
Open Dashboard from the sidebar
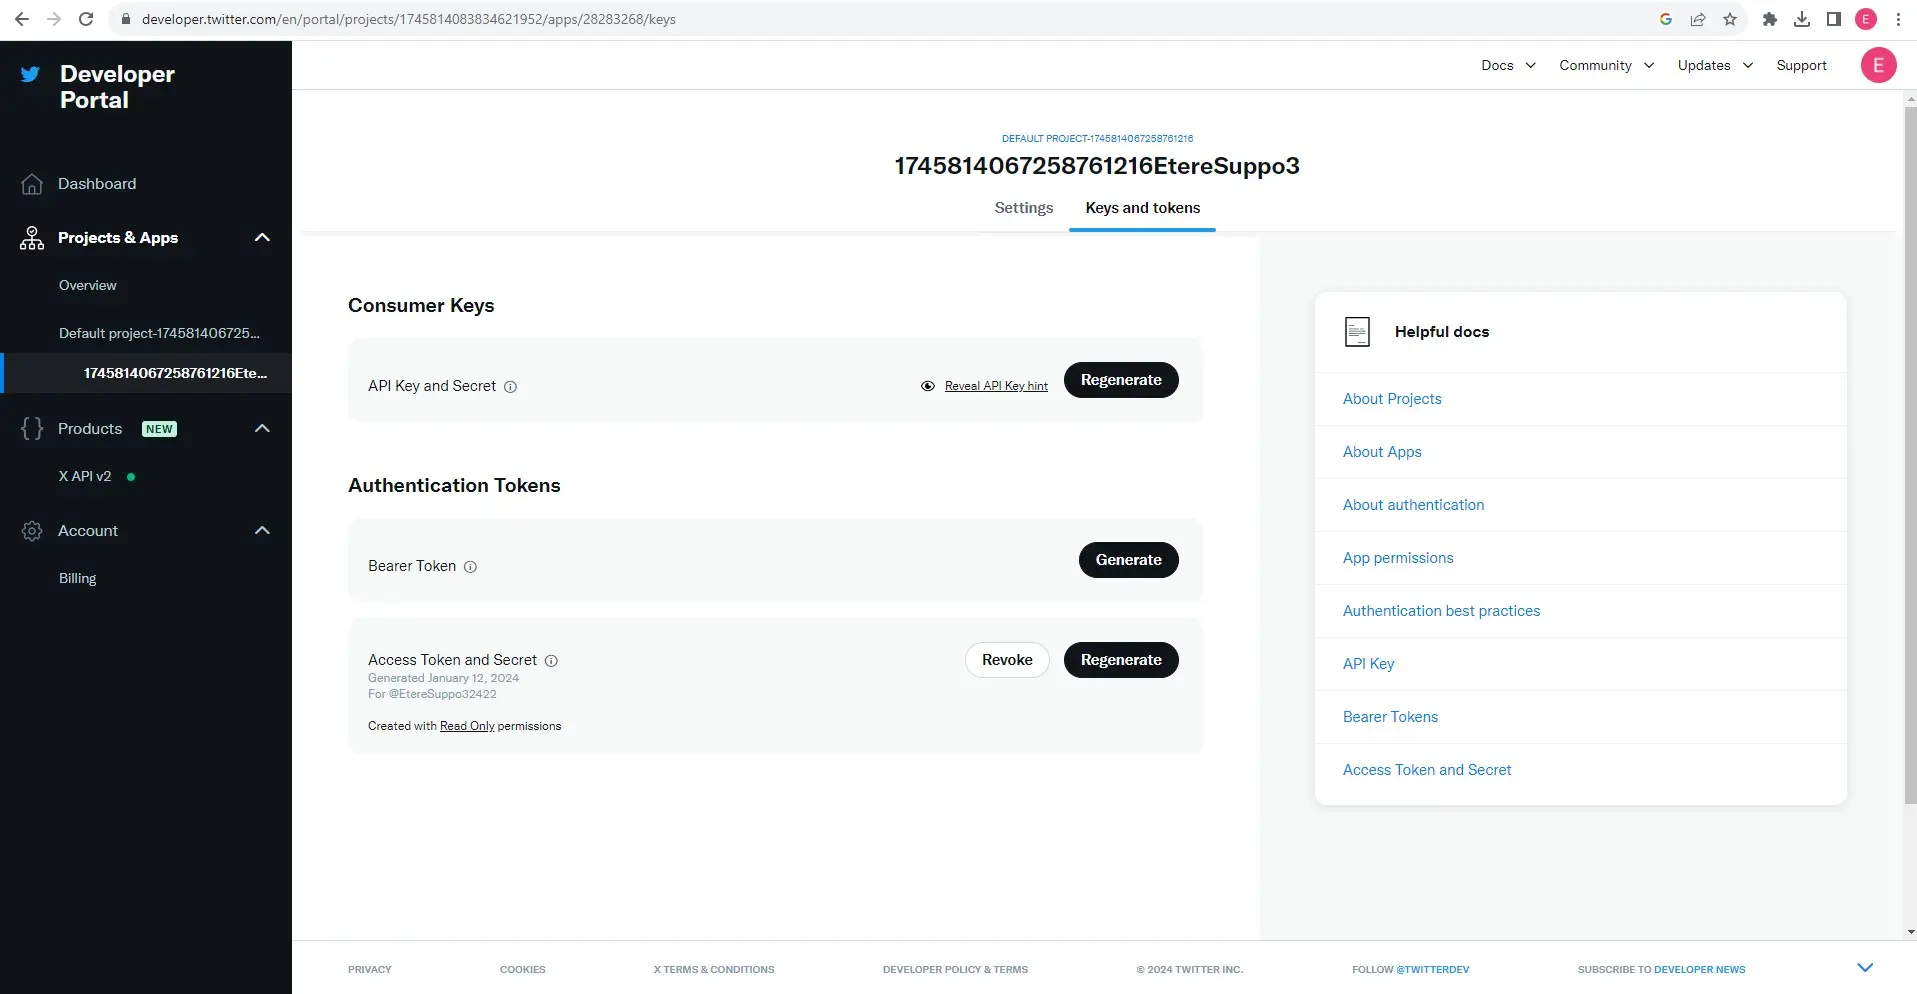pos(97,184)
